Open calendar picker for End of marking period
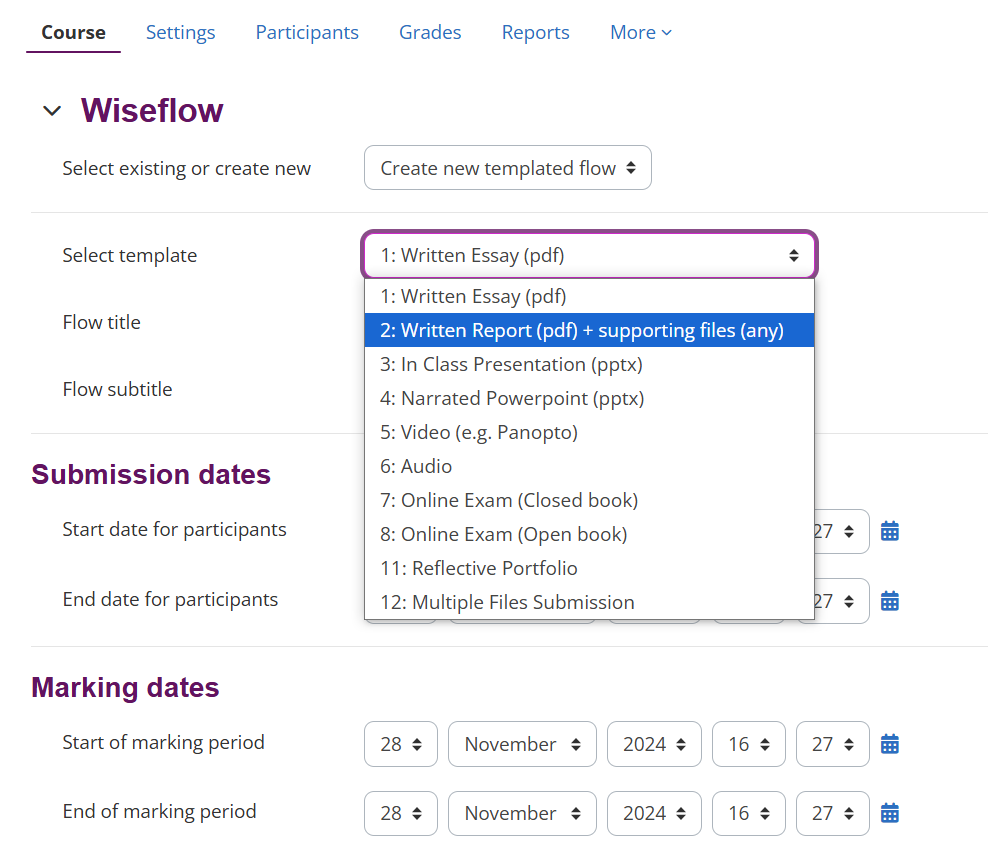Screen dimensions: 988x856 [889, 813]
